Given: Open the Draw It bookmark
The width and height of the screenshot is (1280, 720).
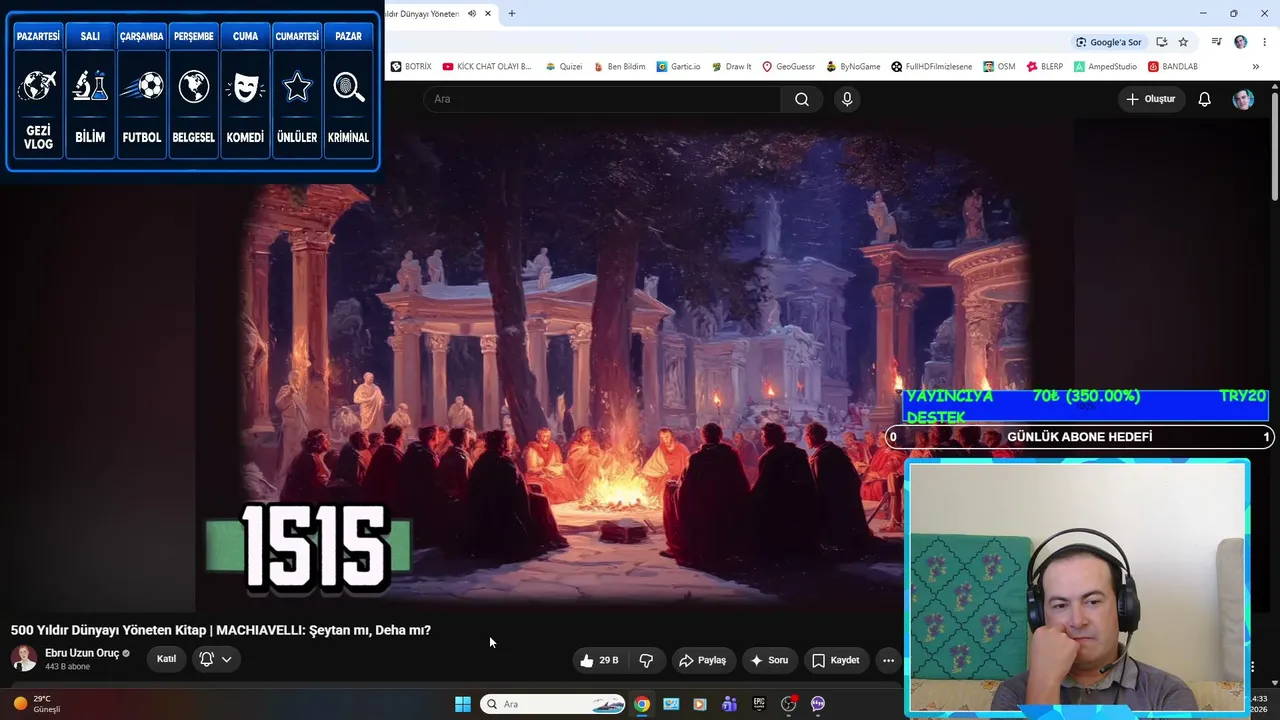Looking at the screenshot, I should click(732, 67).
